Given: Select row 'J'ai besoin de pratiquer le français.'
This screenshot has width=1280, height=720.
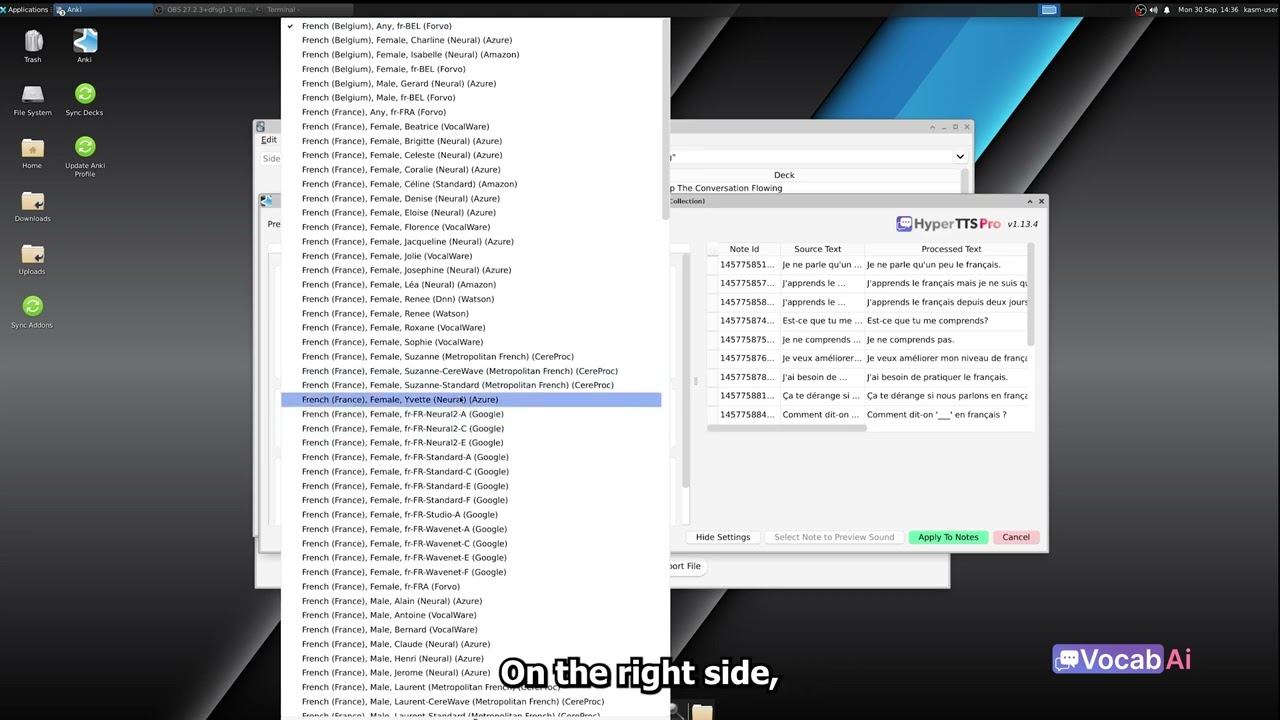Looking at the screenshot, I should 868,377.
